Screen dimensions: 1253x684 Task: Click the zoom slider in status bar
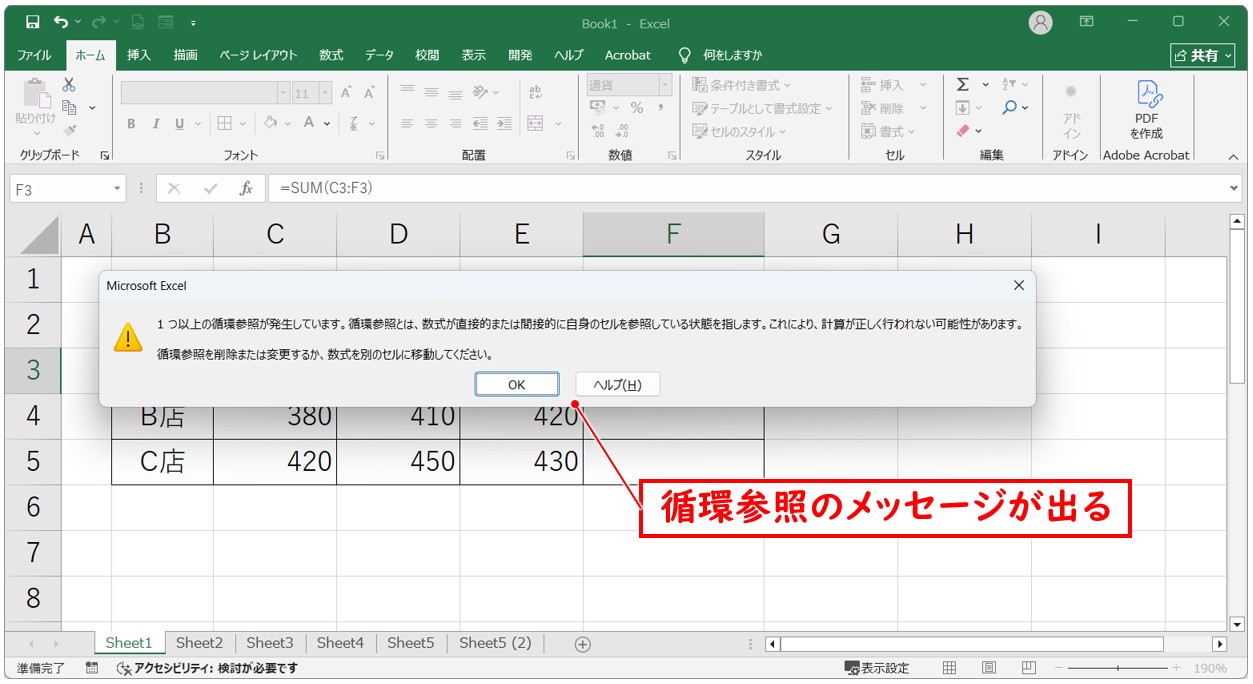pyautogui.click(x=1118, y=668)
